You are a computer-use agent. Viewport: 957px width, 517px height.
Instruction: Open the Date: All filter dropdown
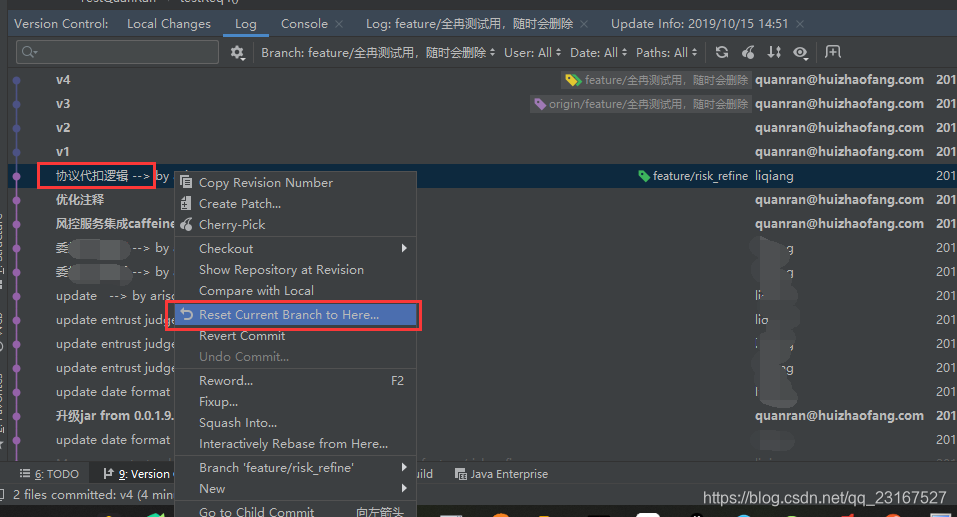click(x=598, y=53)
